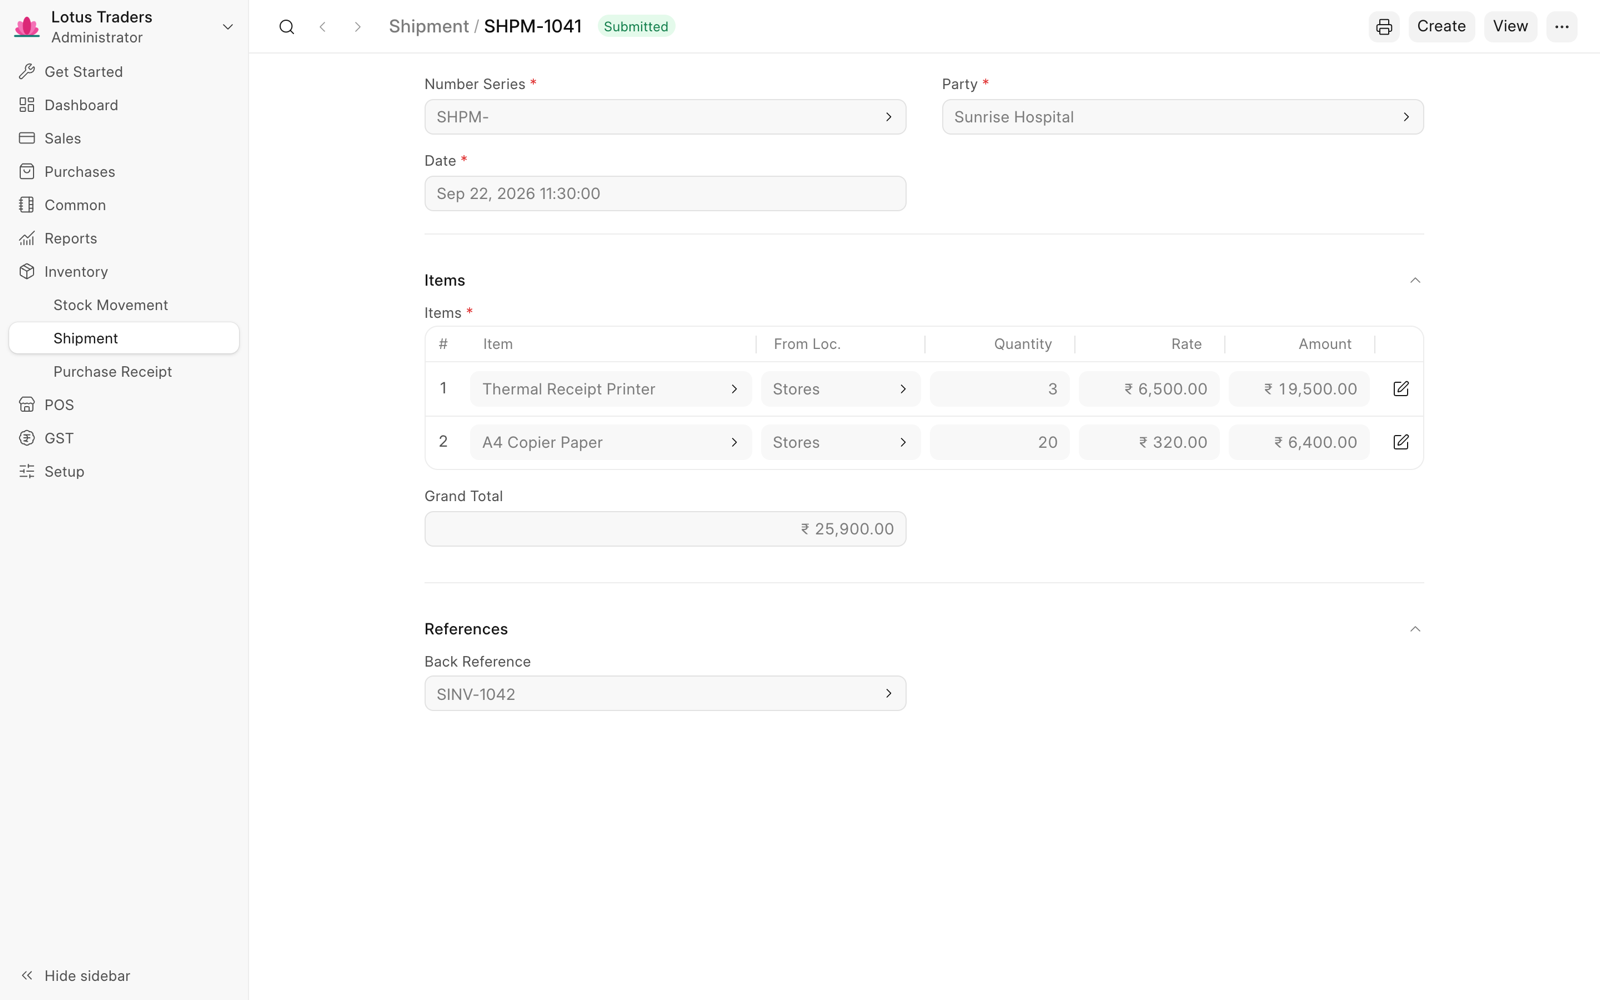Open the company switcher dropdown arrow

point(228,27)
